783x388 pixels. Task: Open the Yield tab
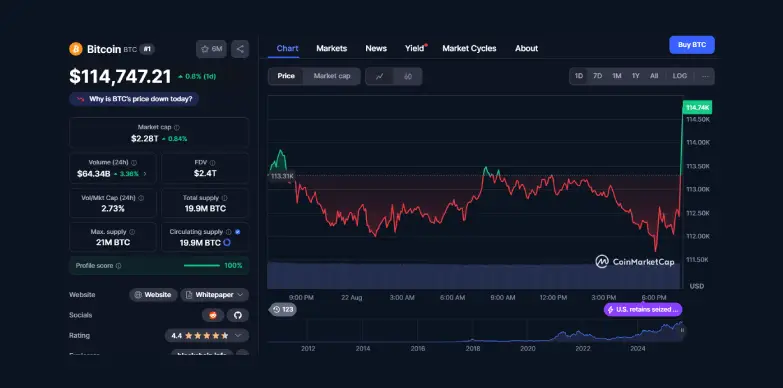pyautogui.click(x=415, y=48)
